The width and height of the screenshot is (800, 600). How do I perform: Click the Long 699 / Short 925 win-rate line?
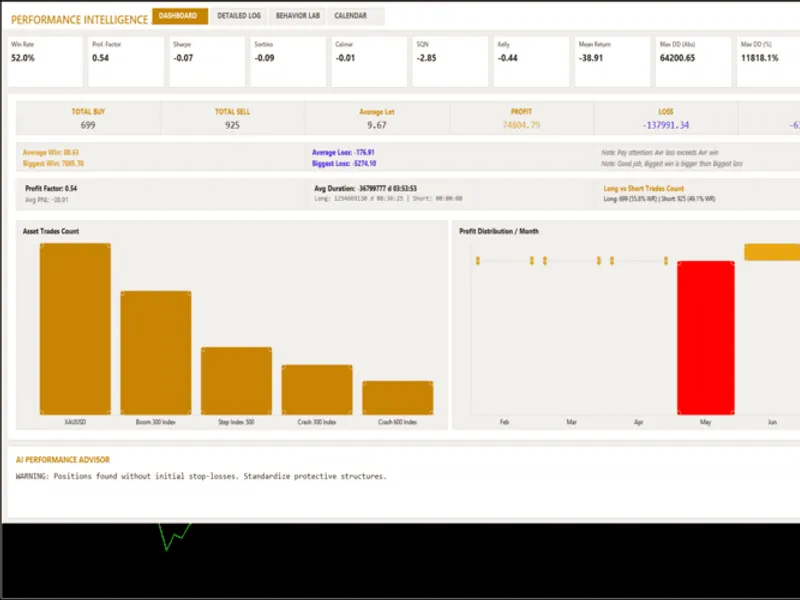(x=659, y=198)
